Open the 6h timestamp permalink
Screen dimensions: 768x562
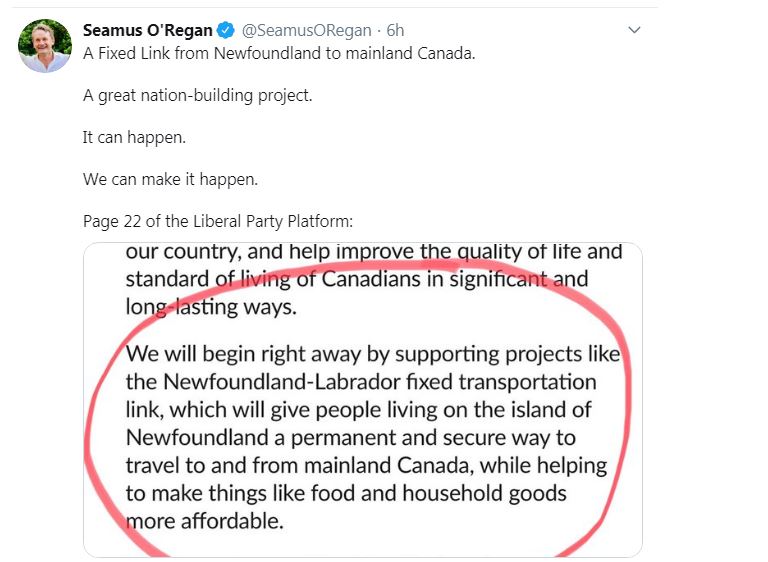395,30
